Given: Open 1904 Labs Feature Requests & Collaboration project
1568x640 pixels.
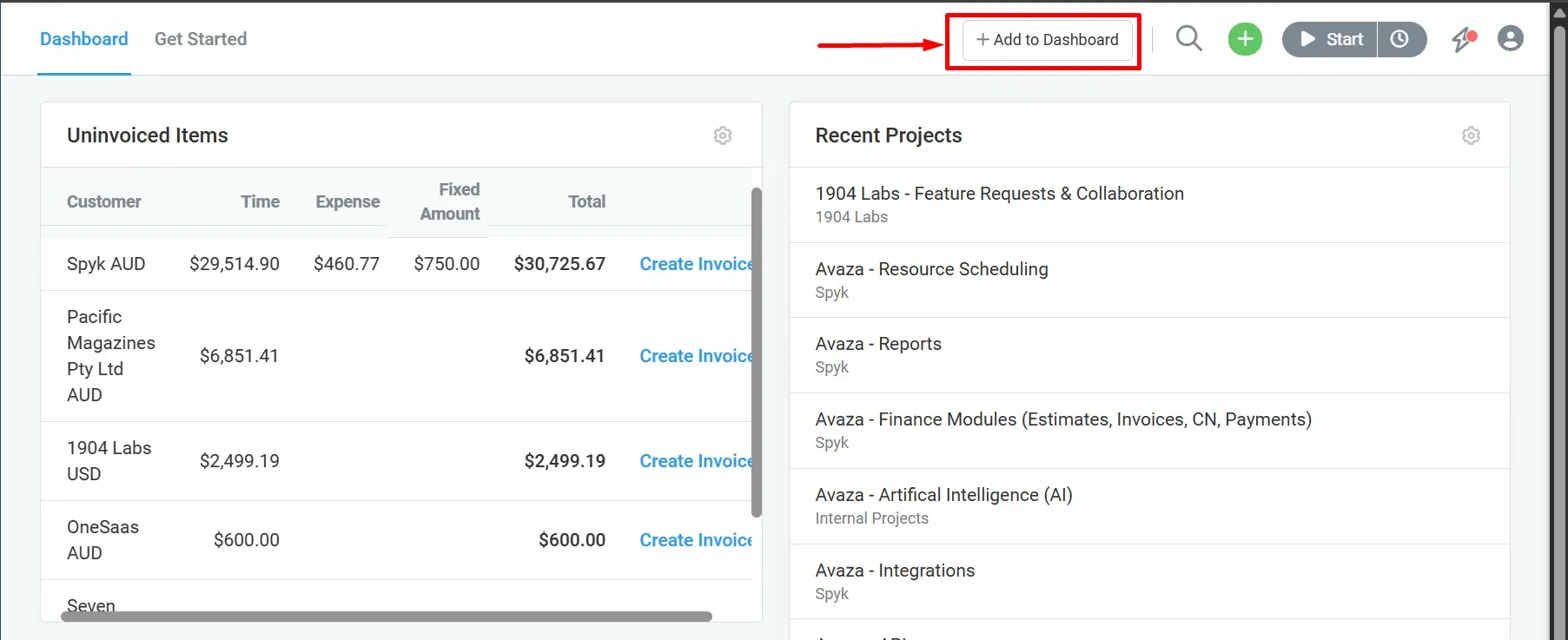Looking at the screenshot, I should click(x=999, y=194).
